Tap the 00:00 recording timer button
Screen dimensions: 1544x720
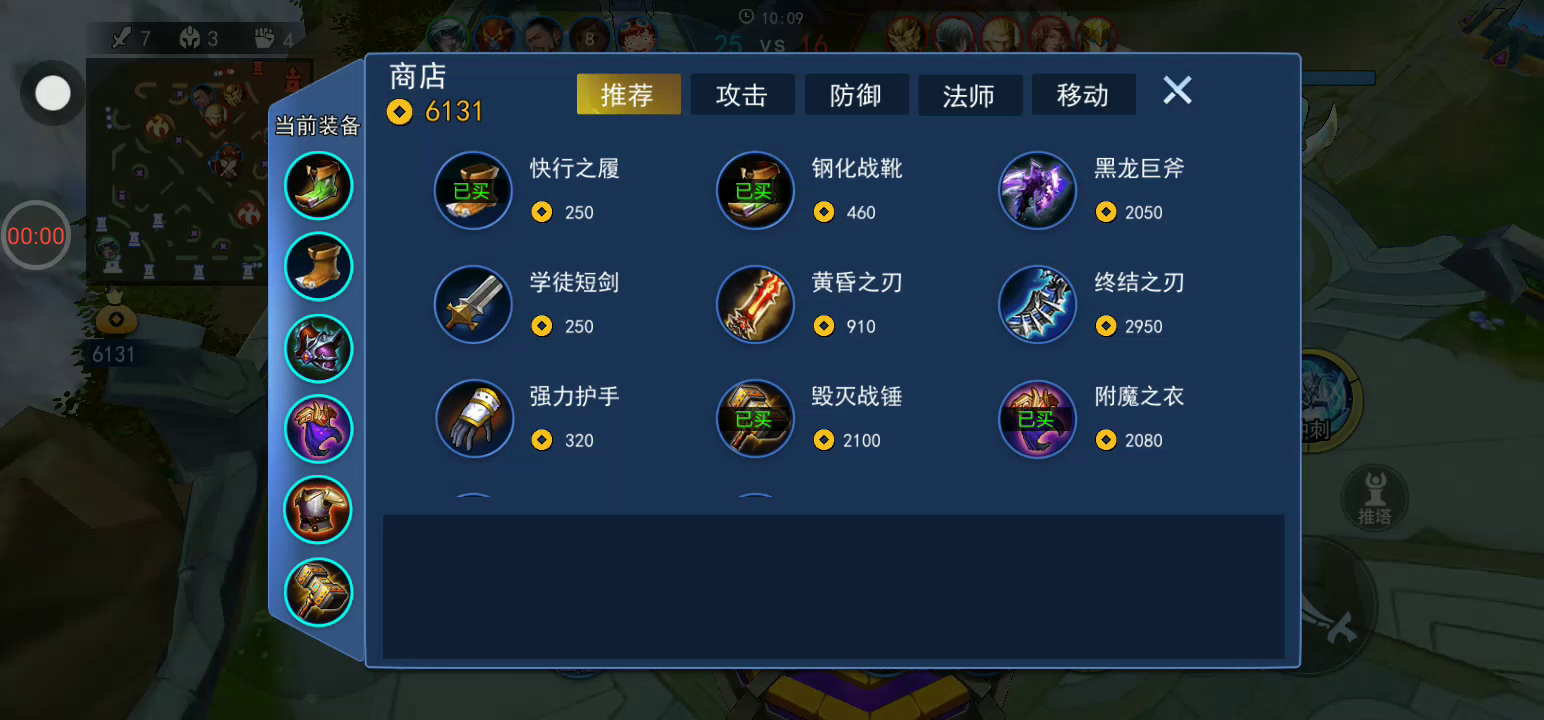[x=36, y=236]
